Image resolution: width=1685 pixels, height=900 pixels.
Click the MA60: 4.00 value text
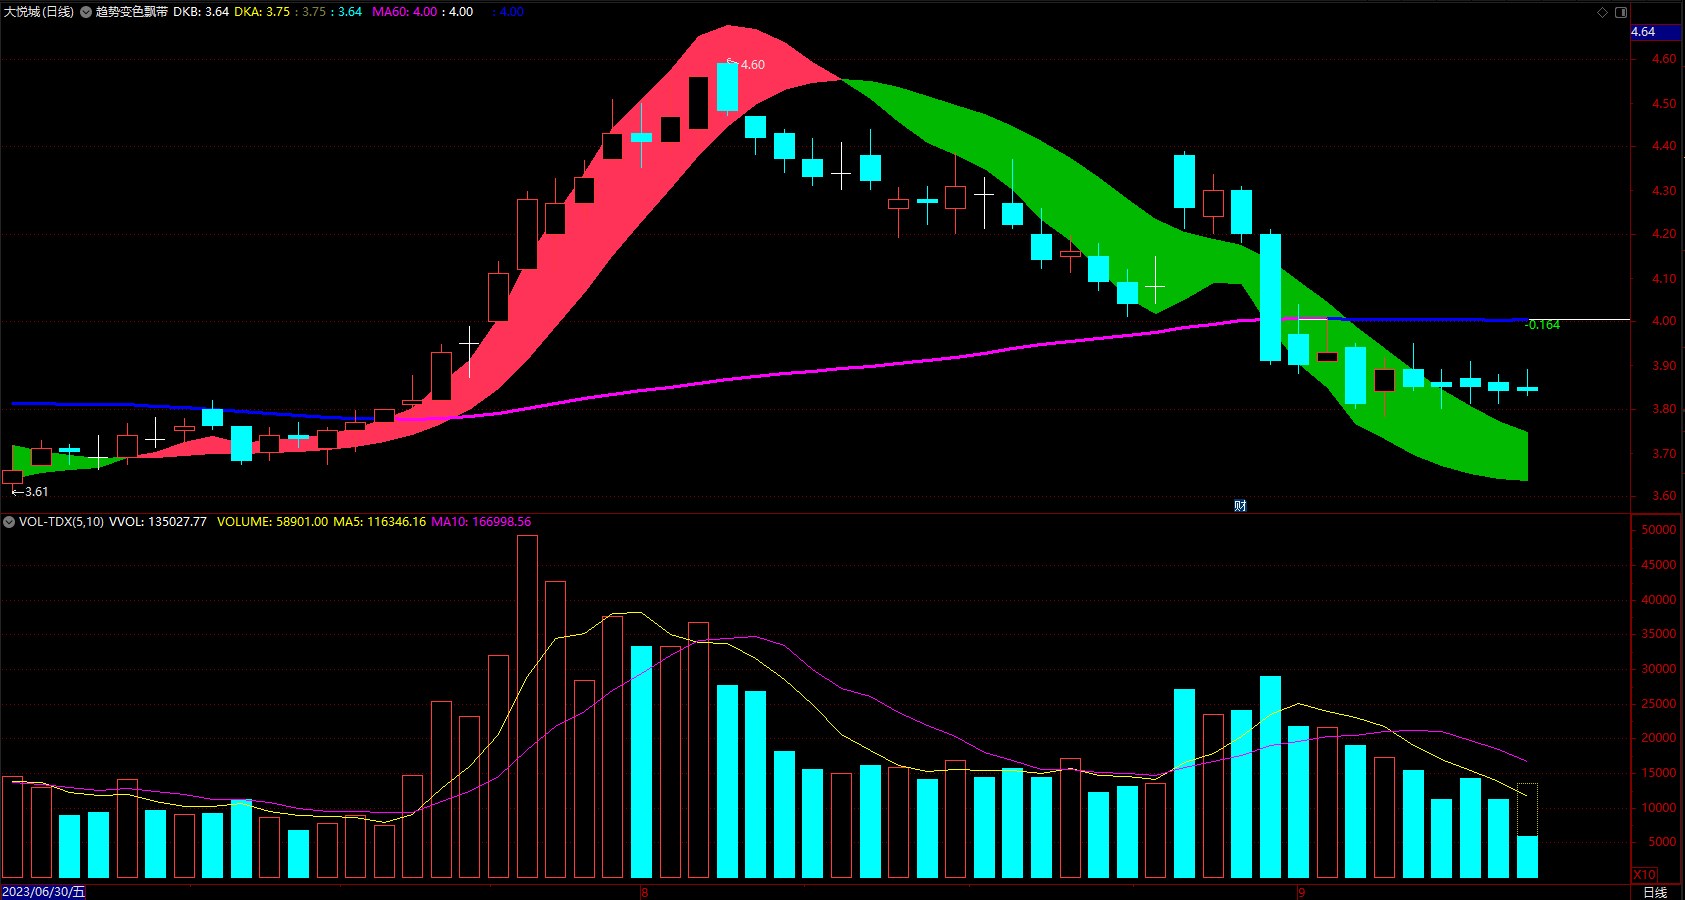pos(405,12)
